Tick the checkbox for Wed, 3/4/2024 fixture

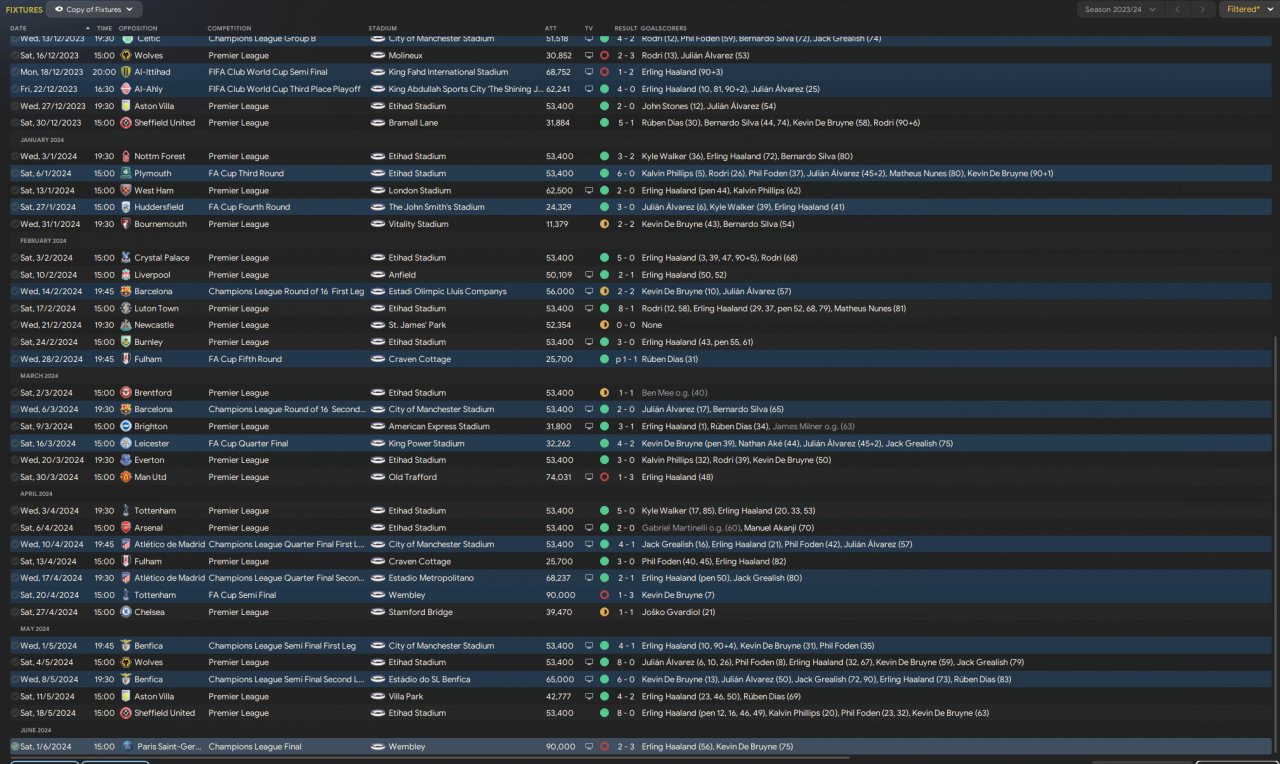[x=15, y=511]
